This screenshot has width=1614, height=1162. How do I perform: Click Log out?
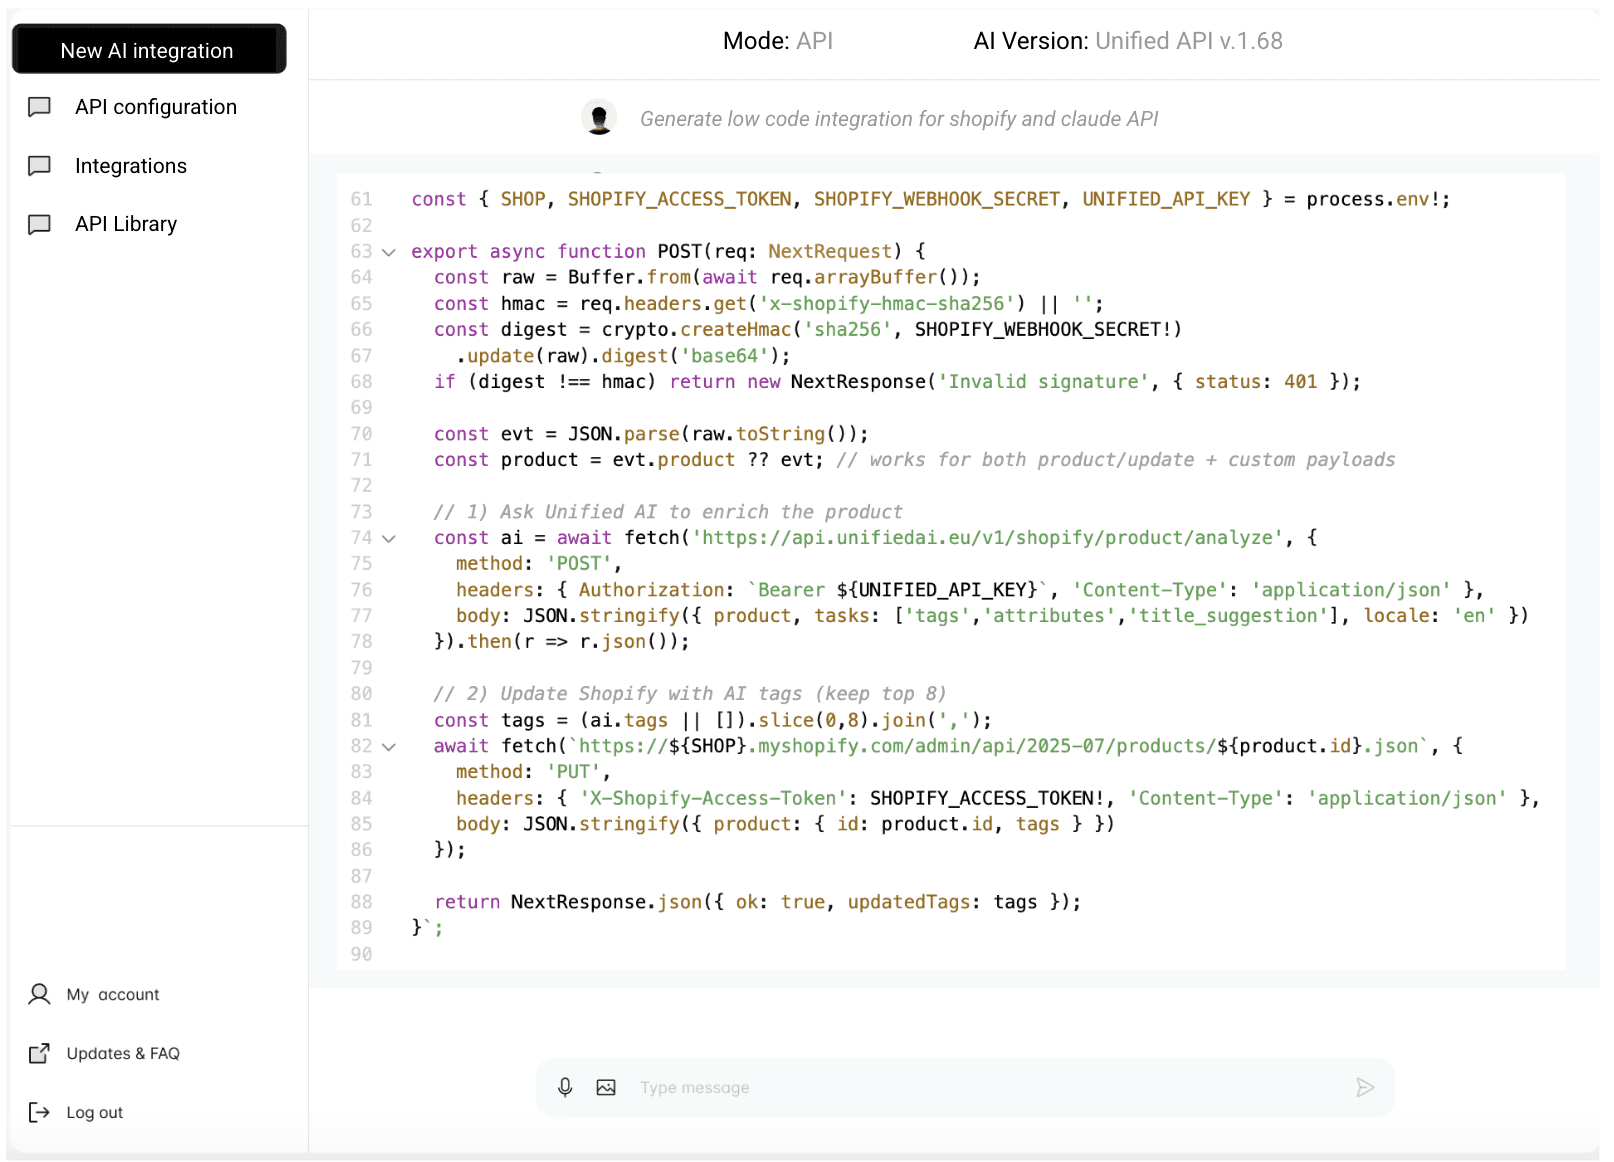95,1112
